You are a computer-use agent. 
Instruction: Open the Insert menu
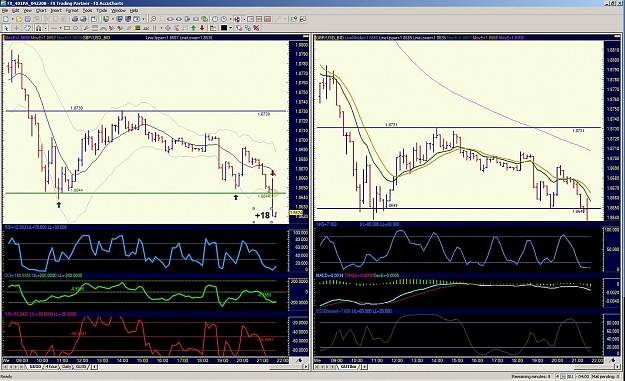click(x=56, y=10)
